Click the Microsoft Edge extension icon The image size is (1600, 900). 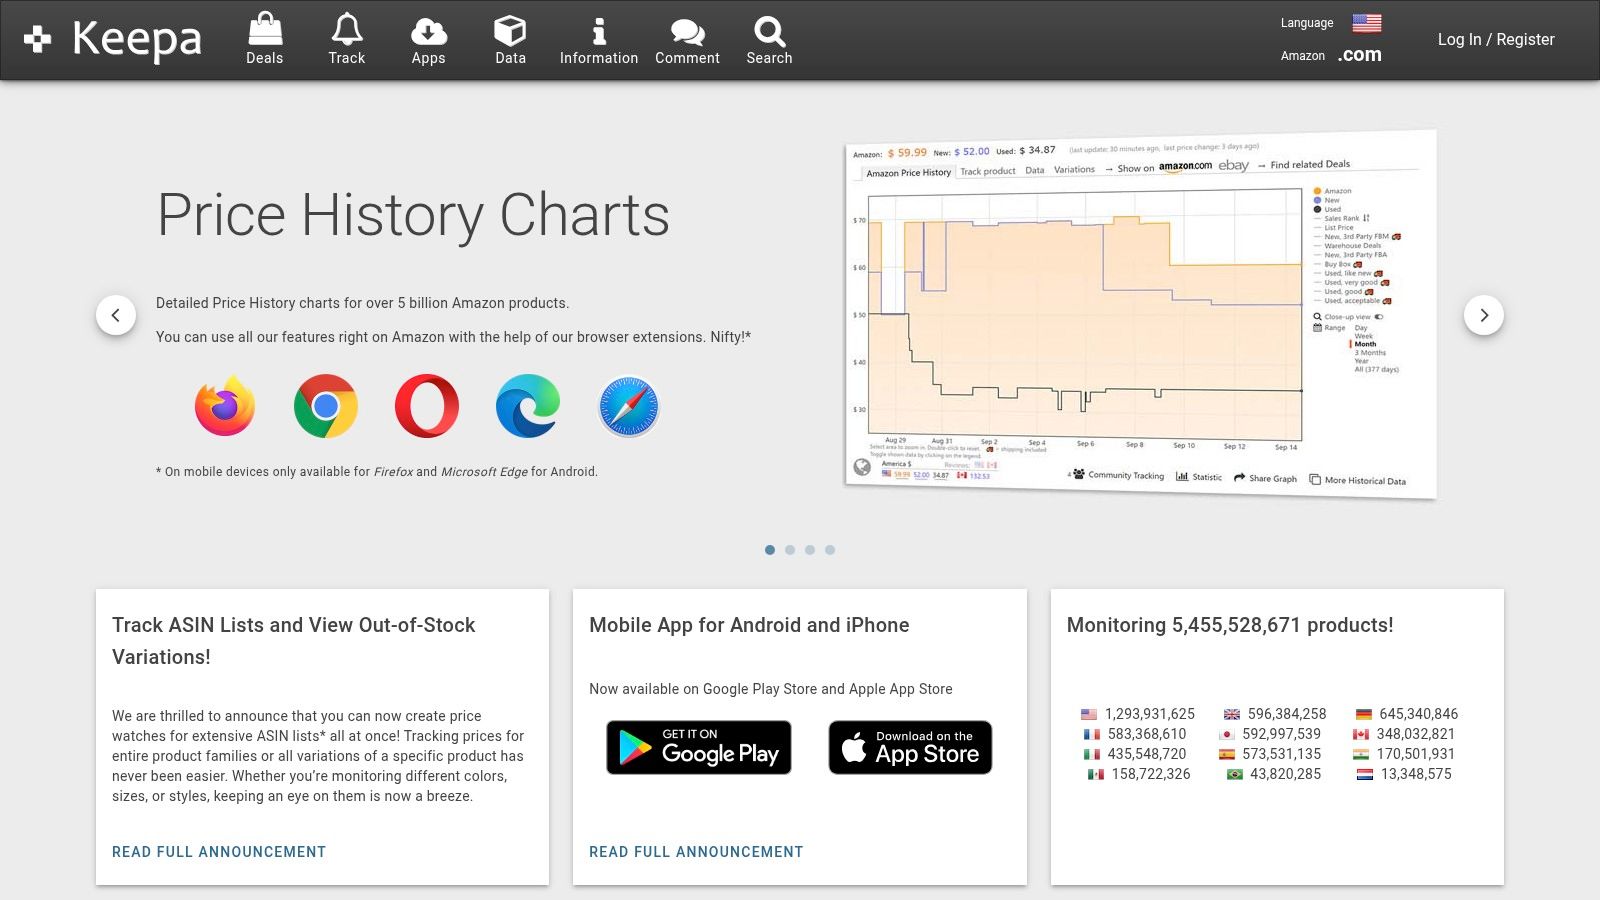point(528,406)
